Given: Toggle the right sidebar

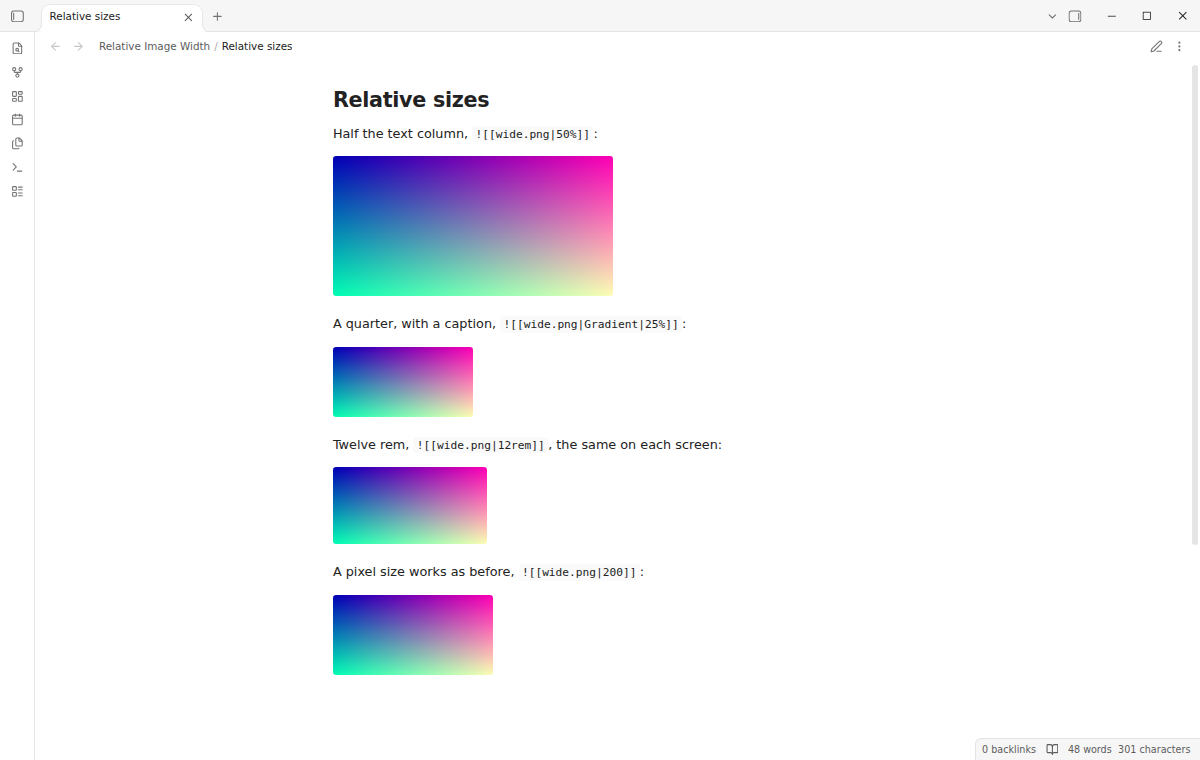Looking at the screenshot, I should [1075, 16].
